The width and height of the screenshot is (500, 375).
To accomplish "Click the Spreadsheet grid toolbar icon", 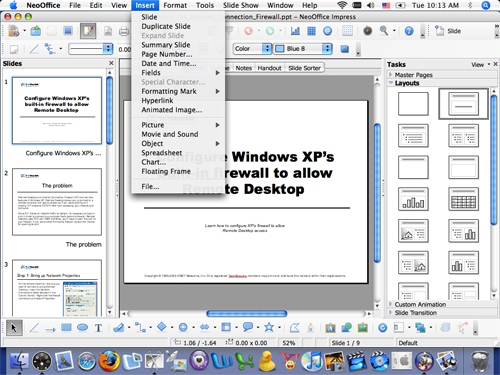I will pyautogui.click(x=311, y=31).
